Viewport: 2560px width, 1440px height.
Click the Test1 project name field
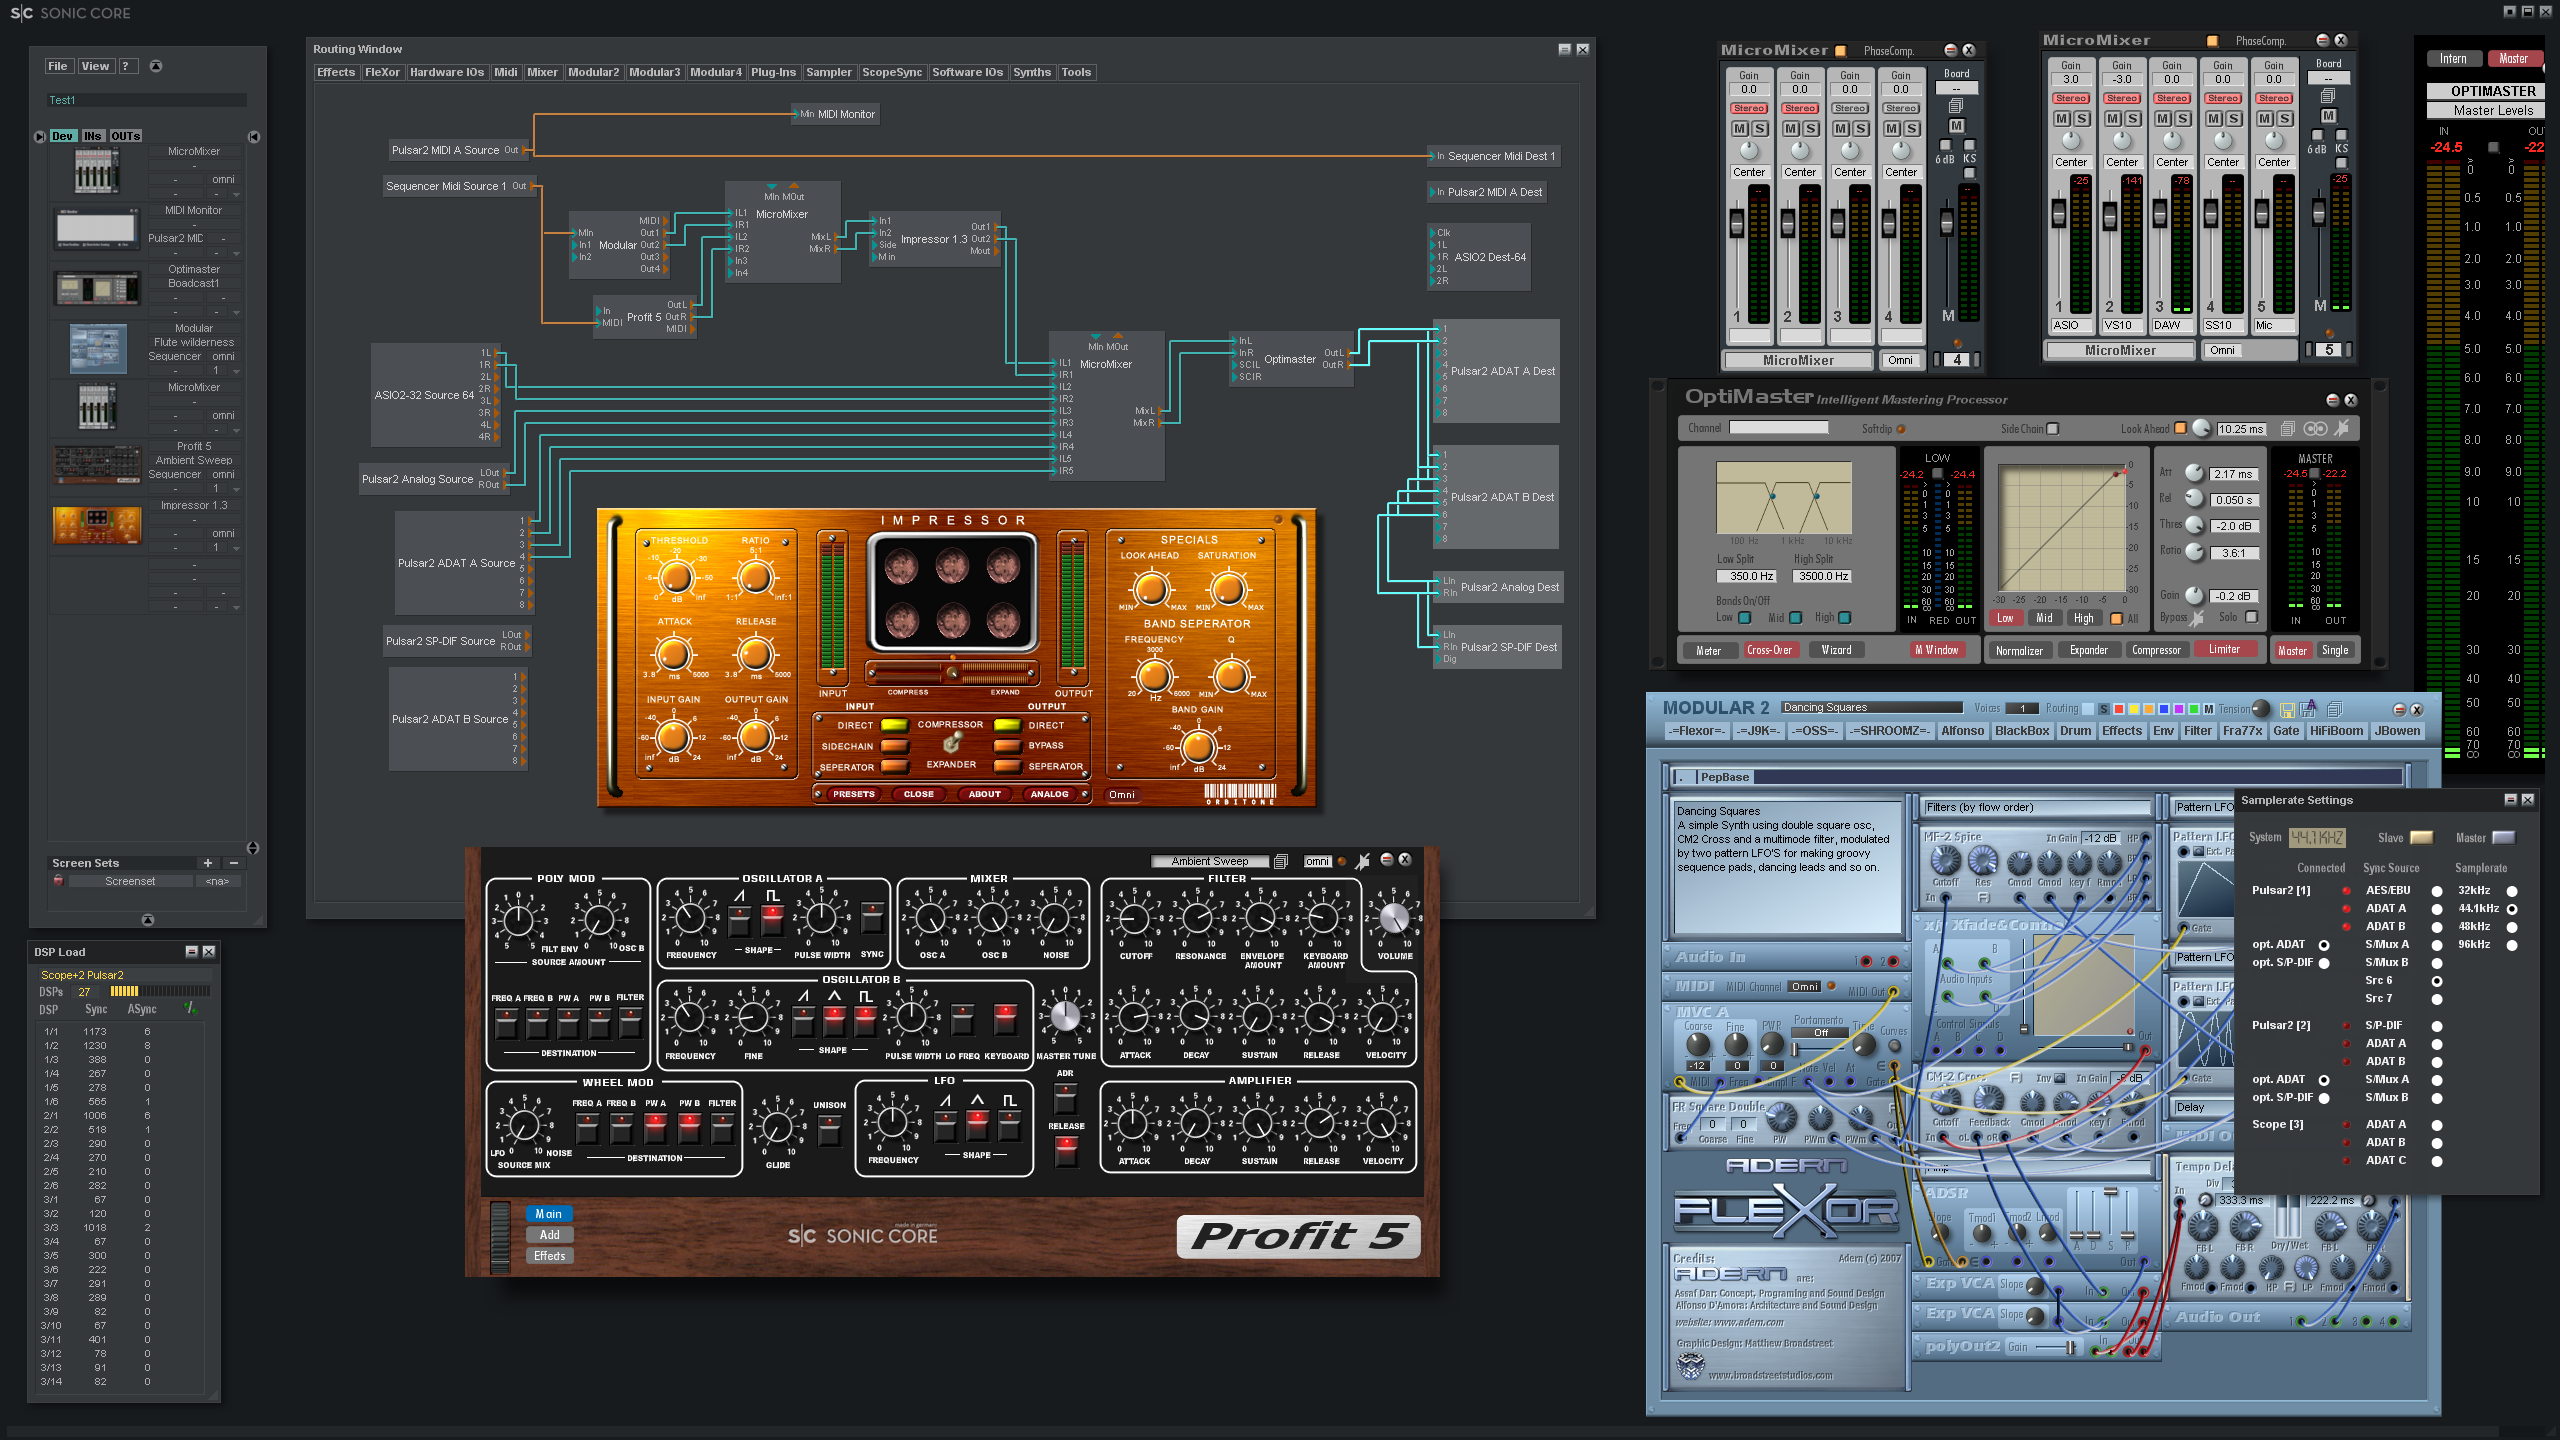(145, 100)
